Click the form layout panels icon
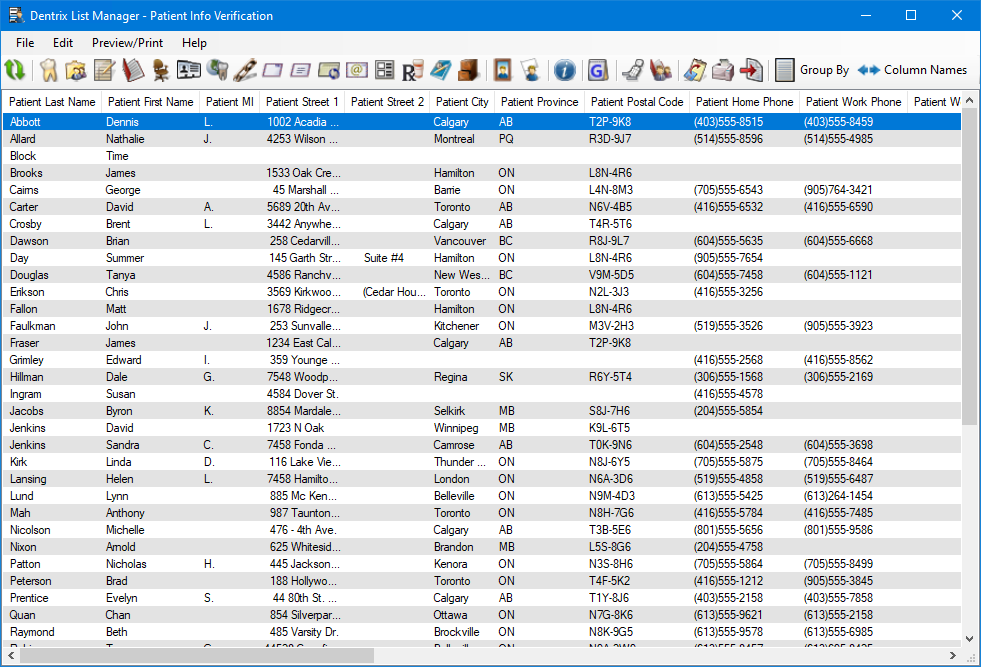This screenshot has width=981, height=667. [x=385, y=69]
